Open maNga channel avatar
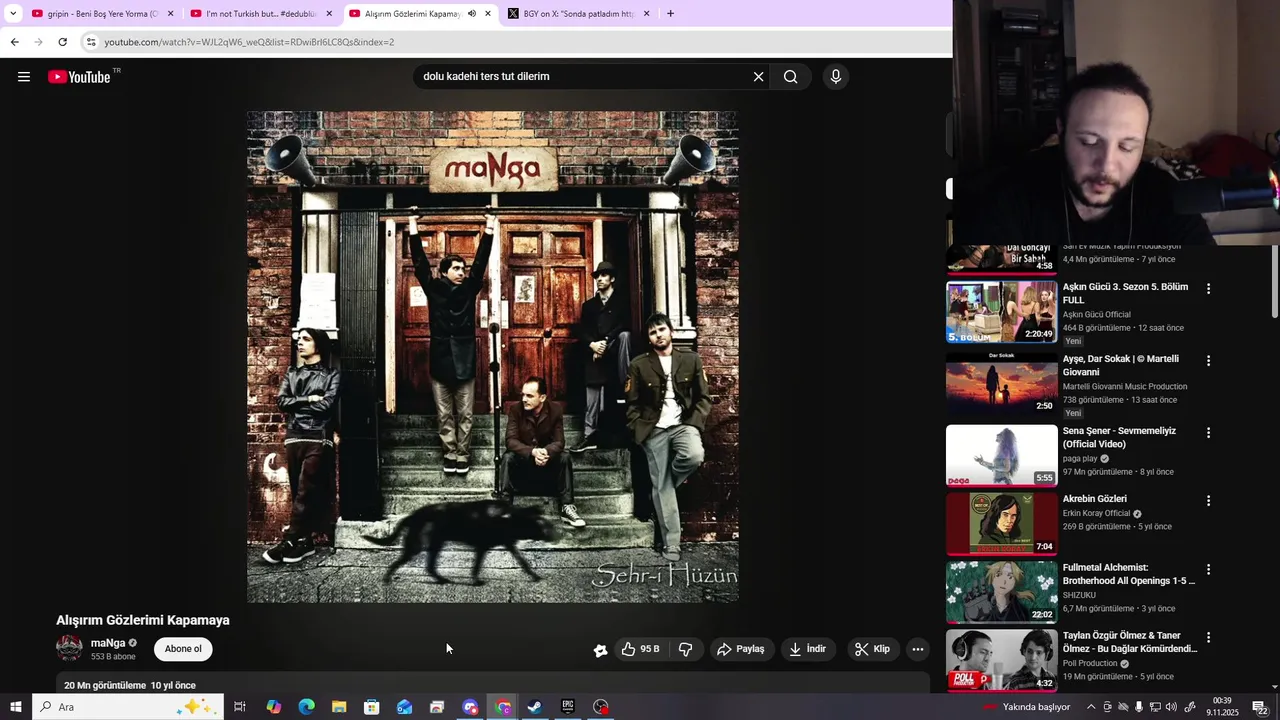The width and height of the screenshot is (1280, 720). click(69, 648)
